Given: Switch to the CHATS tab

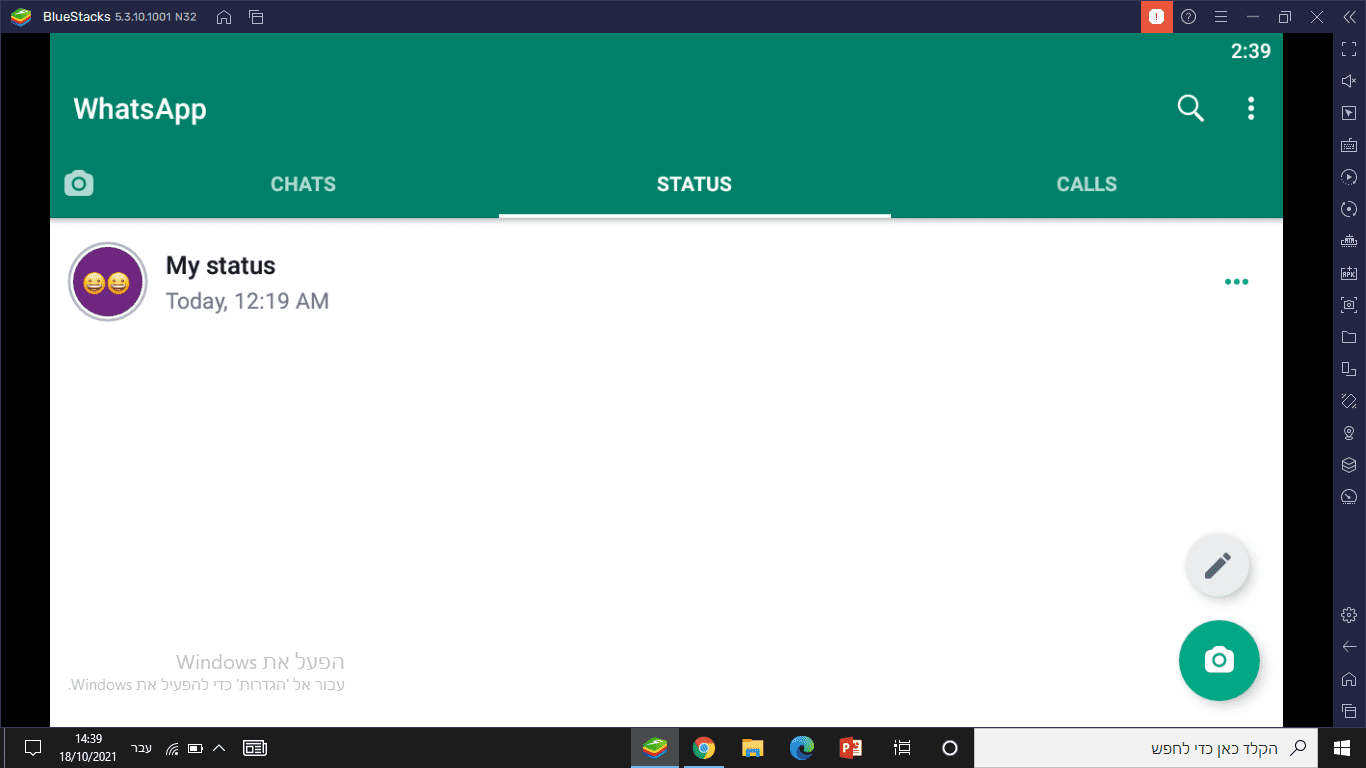Looking at the screenshot, I should [303, 184].
